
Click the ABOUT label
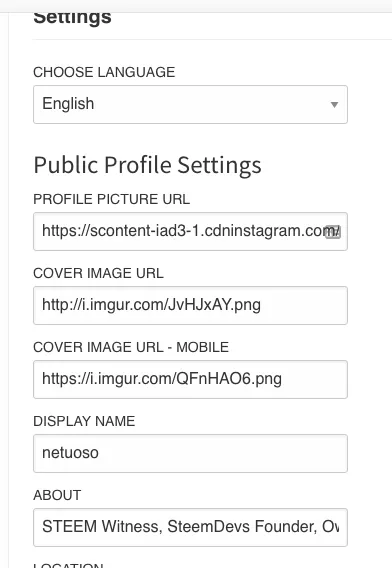[57, 495]
